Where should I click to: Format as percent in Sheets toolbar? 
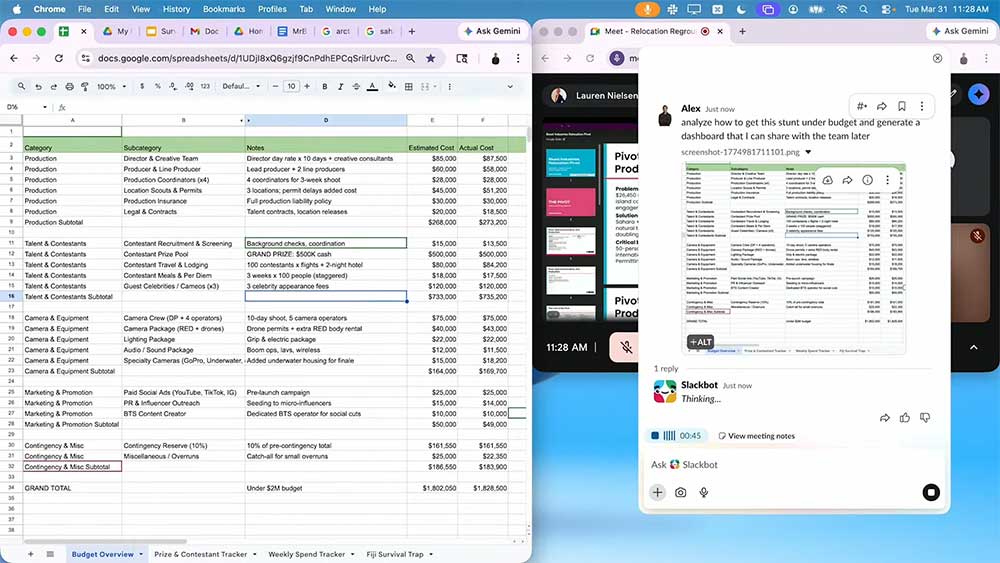(x=158, y=86)
